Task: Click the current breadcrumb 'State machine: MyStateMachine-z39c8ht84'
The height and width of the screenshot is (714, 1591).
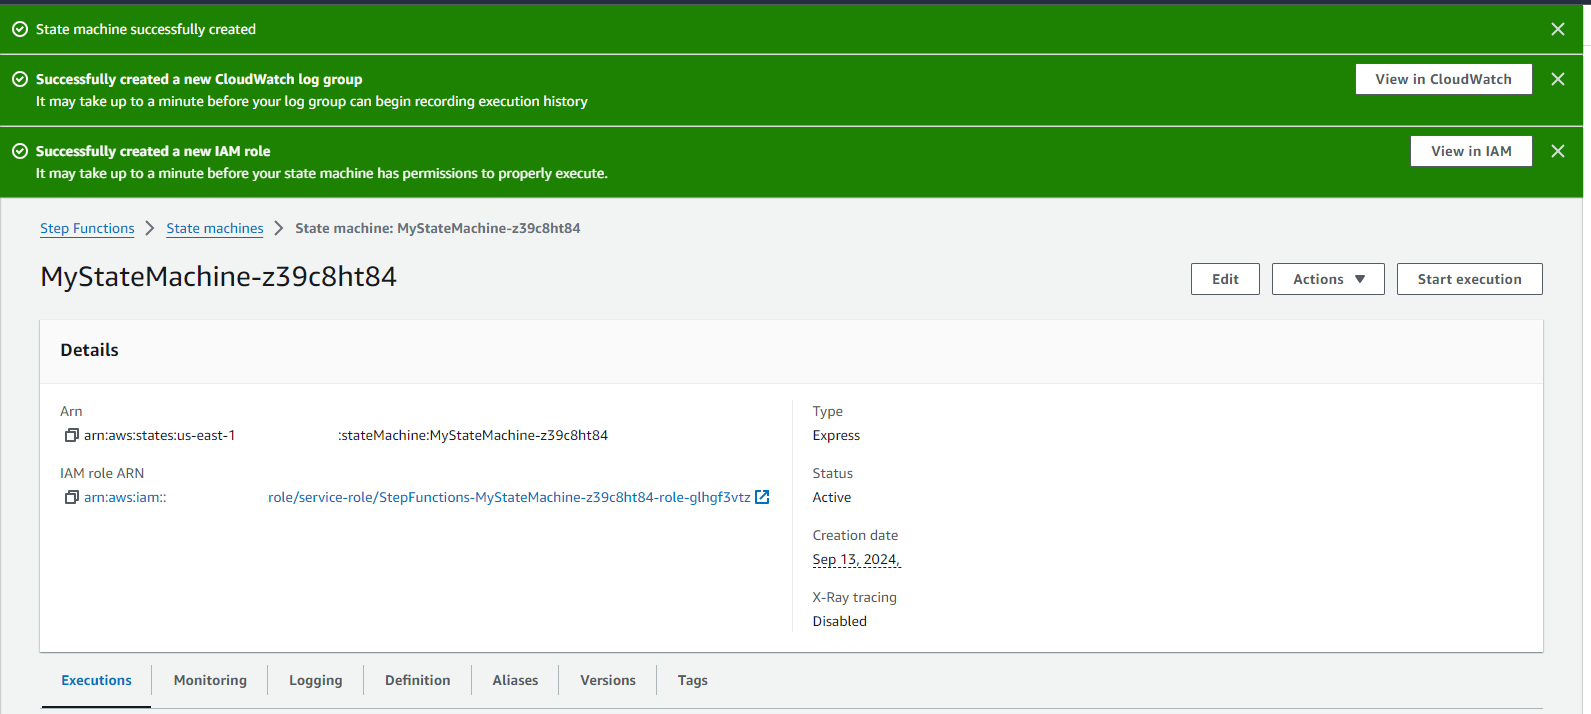Action: [x=438, y=228]
